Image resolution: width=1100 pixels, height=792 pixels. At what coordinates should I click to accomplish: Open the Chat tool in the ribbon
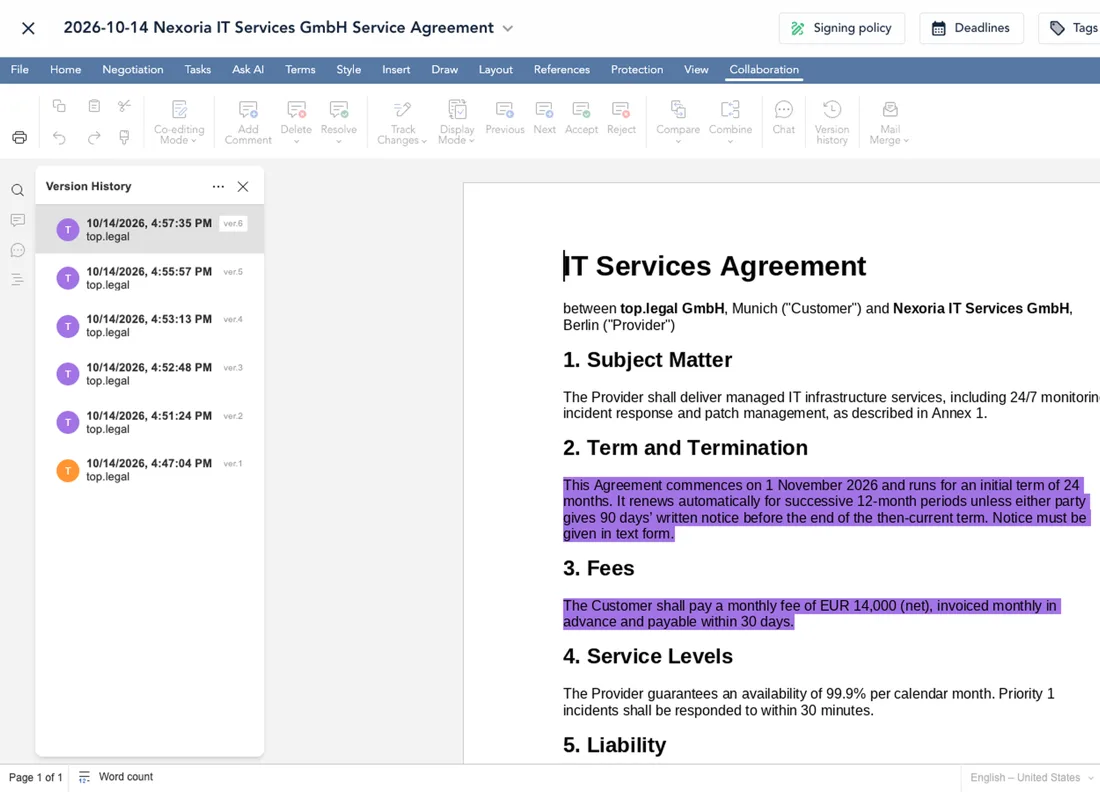[784, 118]
